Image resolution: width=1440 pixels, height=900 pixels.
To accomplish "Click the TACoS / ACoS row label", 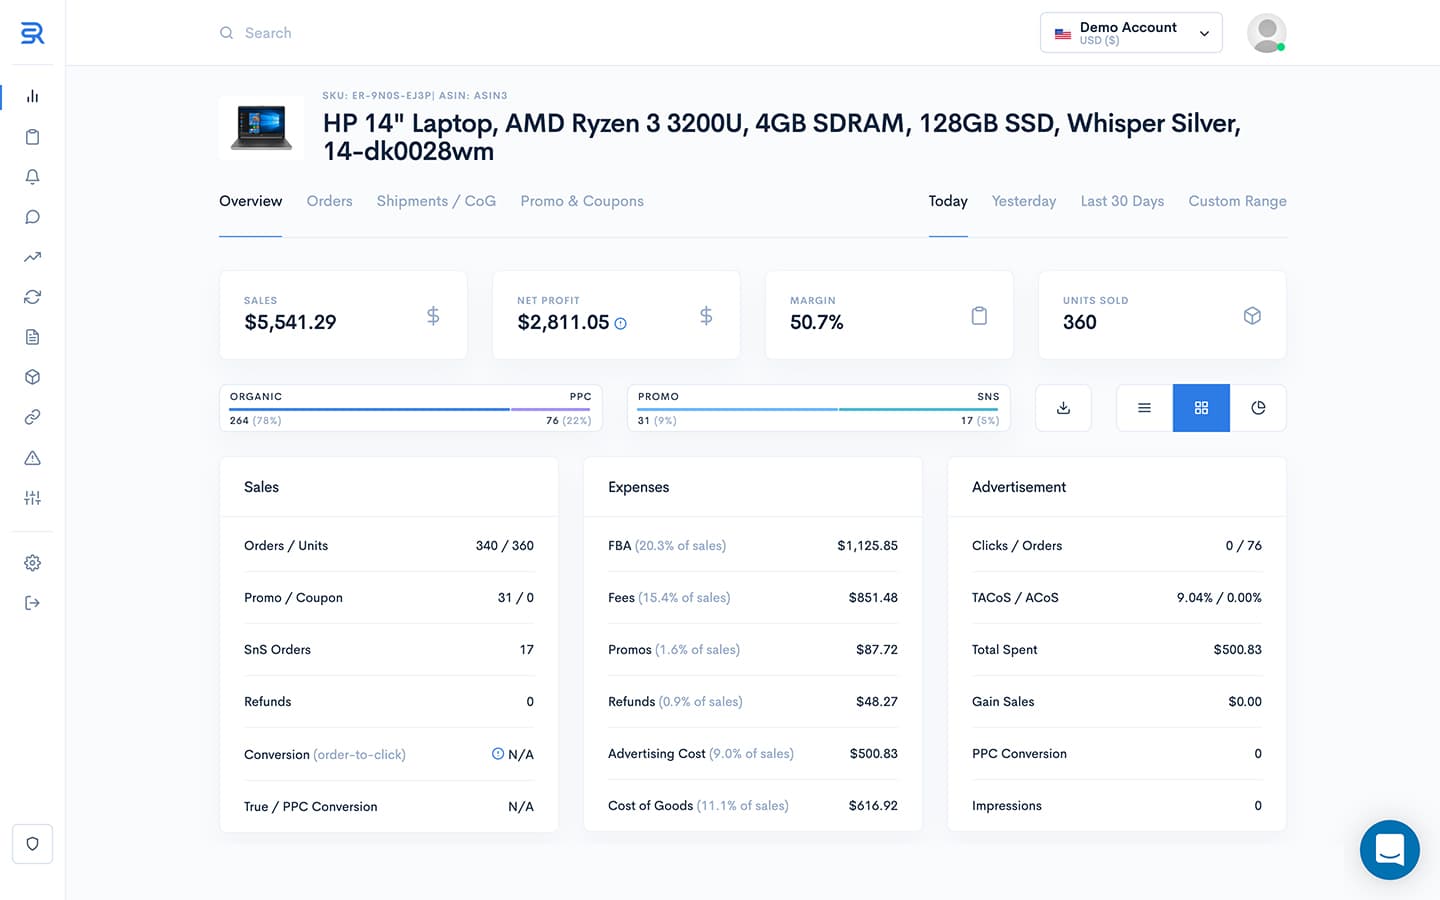I will [1015, 598].
